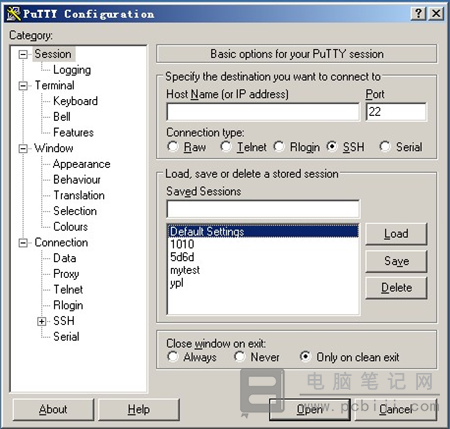
Task: Click the Host Name input field
Action: [x=263, y=112]
